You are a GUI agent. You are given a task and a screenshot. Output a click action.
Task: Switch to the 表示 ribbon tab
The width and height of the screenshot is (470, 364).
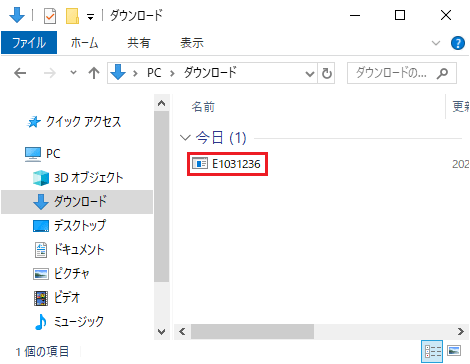click(x=192, y=43)
